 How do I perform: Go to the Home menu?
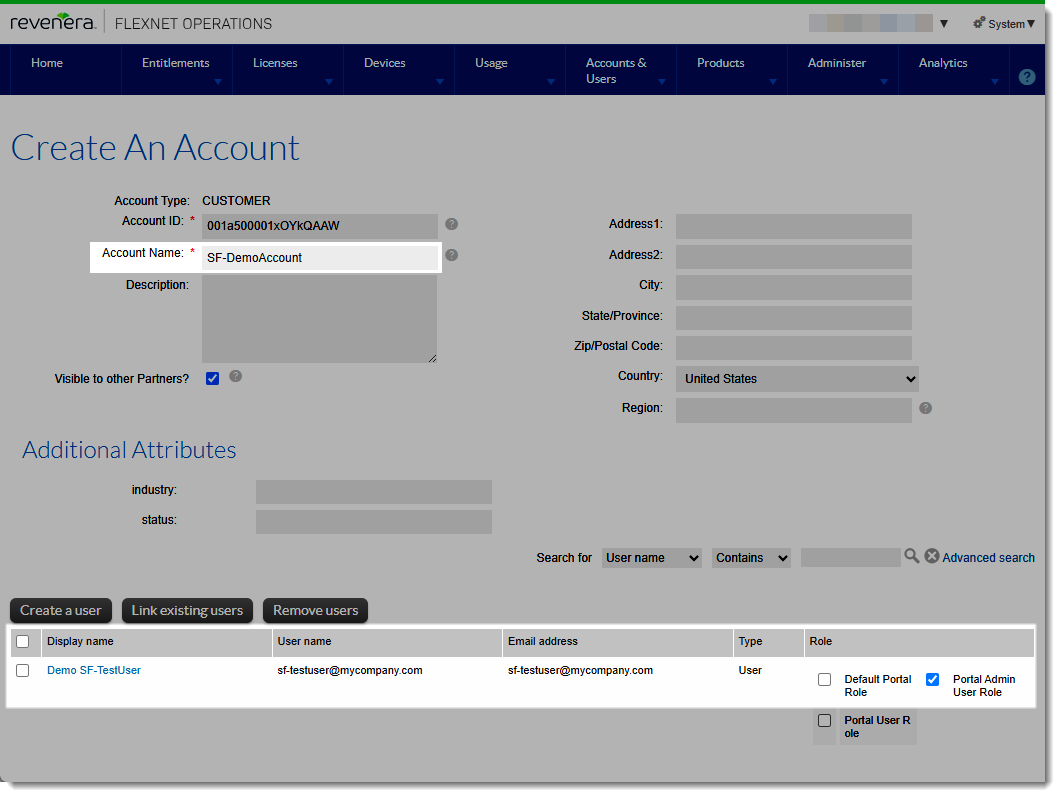point(47,63)
